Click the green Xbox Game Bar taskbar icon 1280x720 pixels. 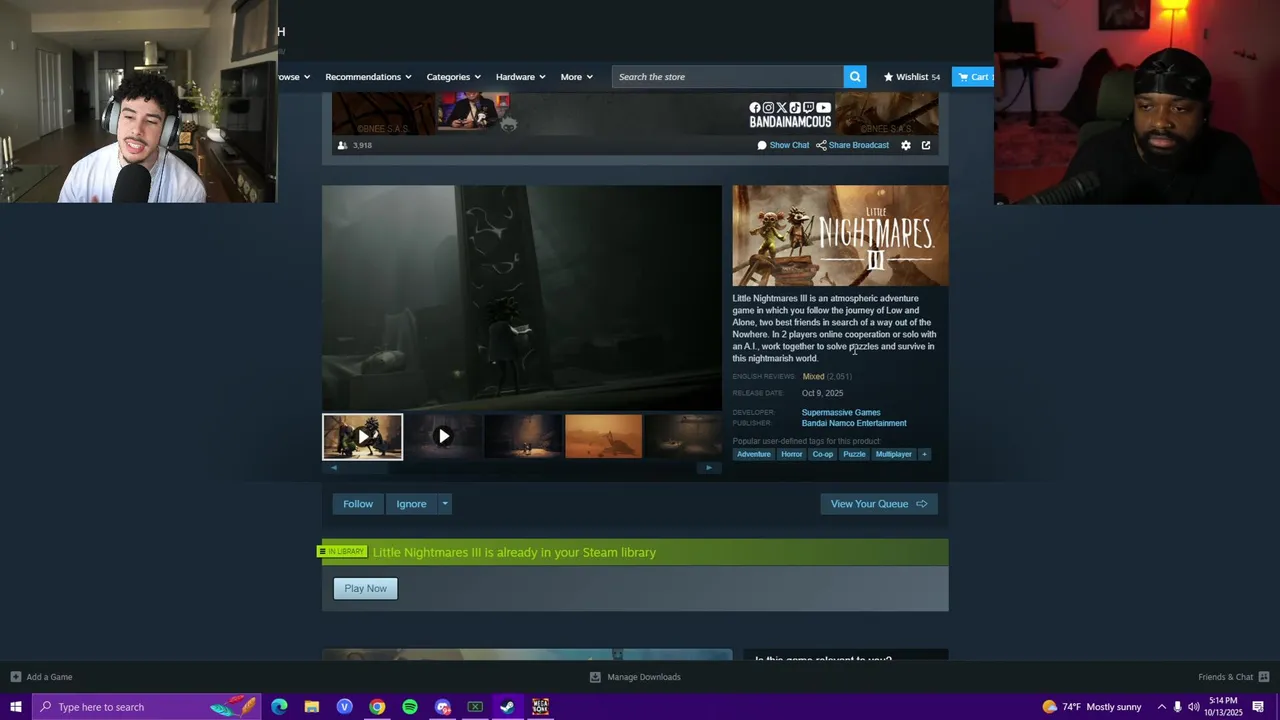(475, 707)
